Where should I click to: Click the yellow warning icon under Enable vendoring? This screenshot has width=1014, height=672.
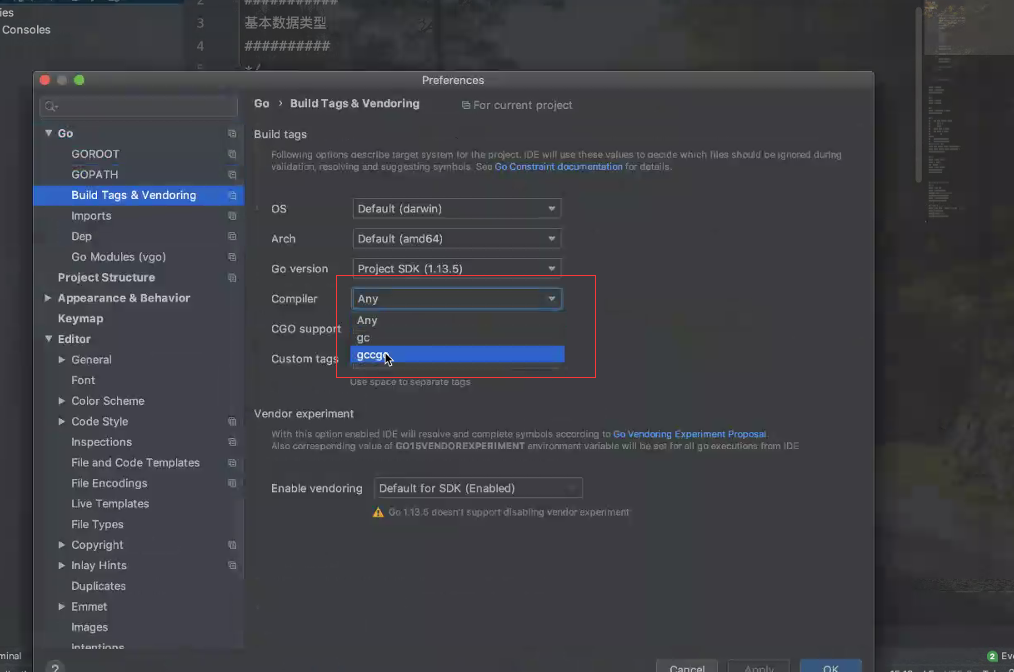[378, 512]
